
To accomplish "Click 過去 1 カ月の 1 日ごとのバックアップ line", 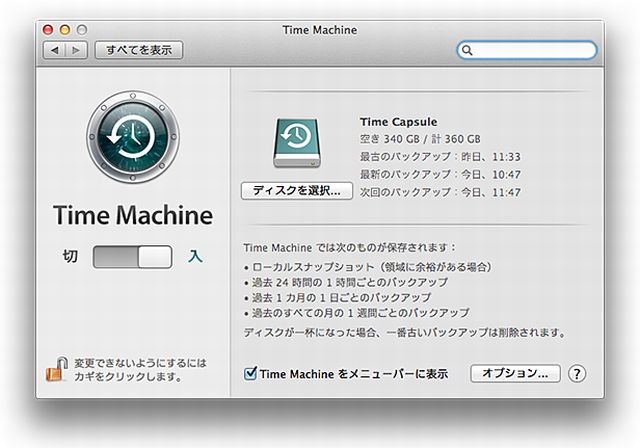I will [x=337, y=297].
